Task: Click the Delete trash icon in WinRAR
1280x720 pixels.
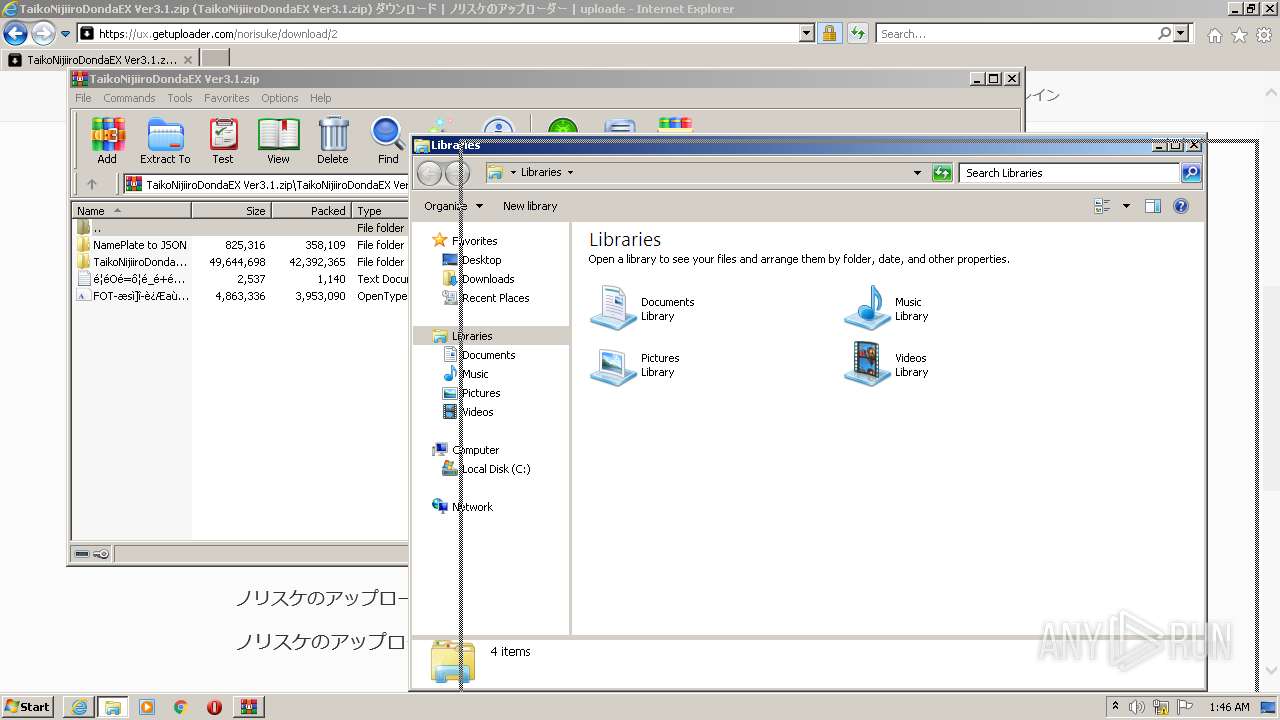Action: 333,140
